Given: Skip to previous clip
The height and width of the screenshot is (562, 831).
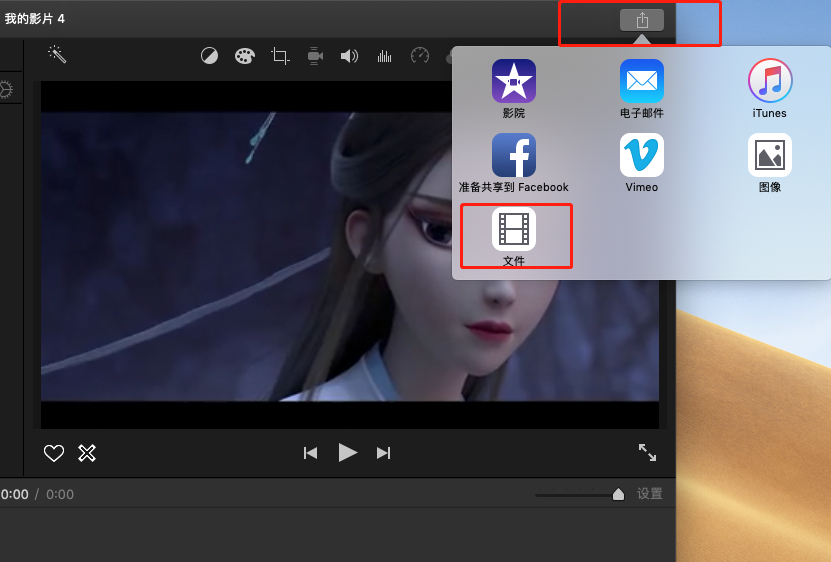Looking at the screenshot, I should 311,453.
